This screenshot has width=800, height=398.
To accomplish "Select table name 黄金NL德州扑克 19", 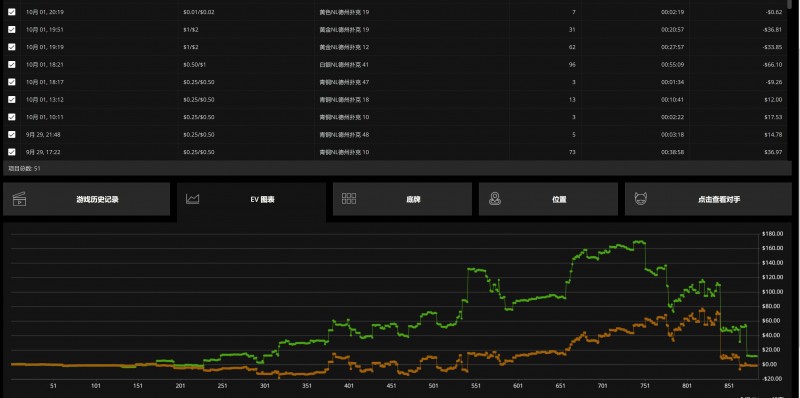I will pyautogui.click(x=344, y=30).
